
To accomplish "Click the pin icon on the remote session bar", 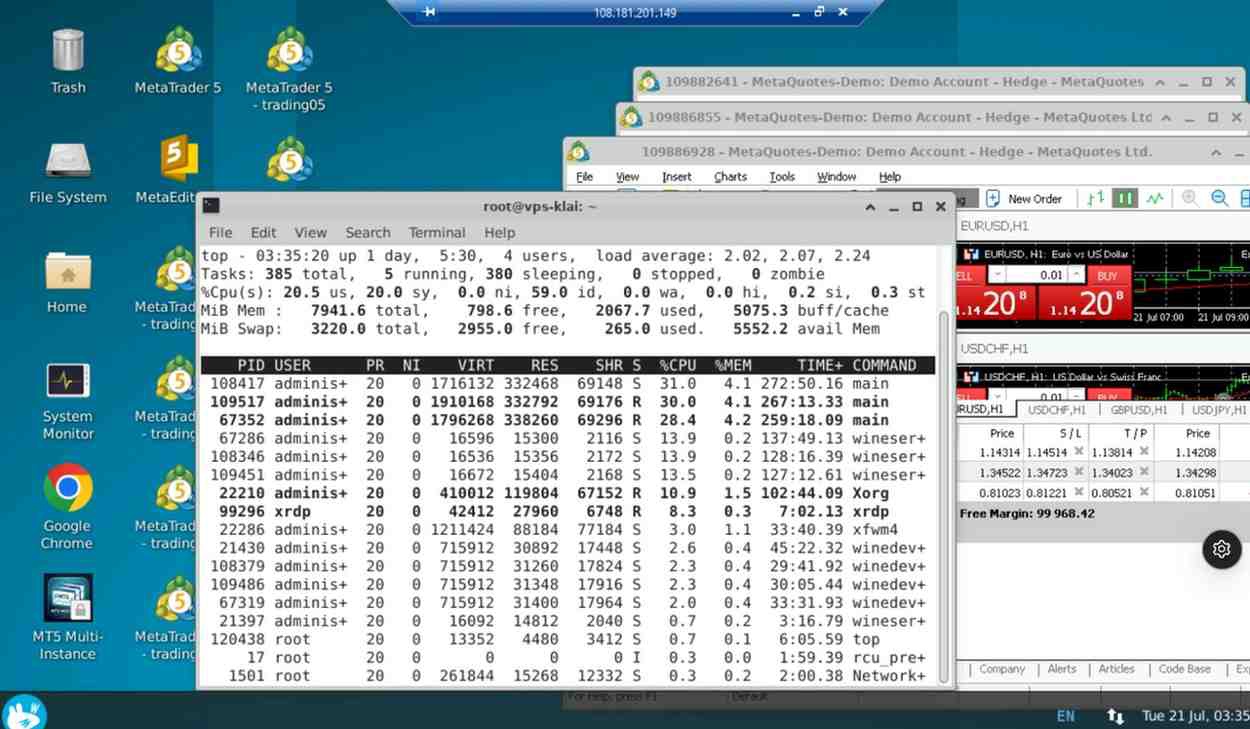I will coord(429,12).
